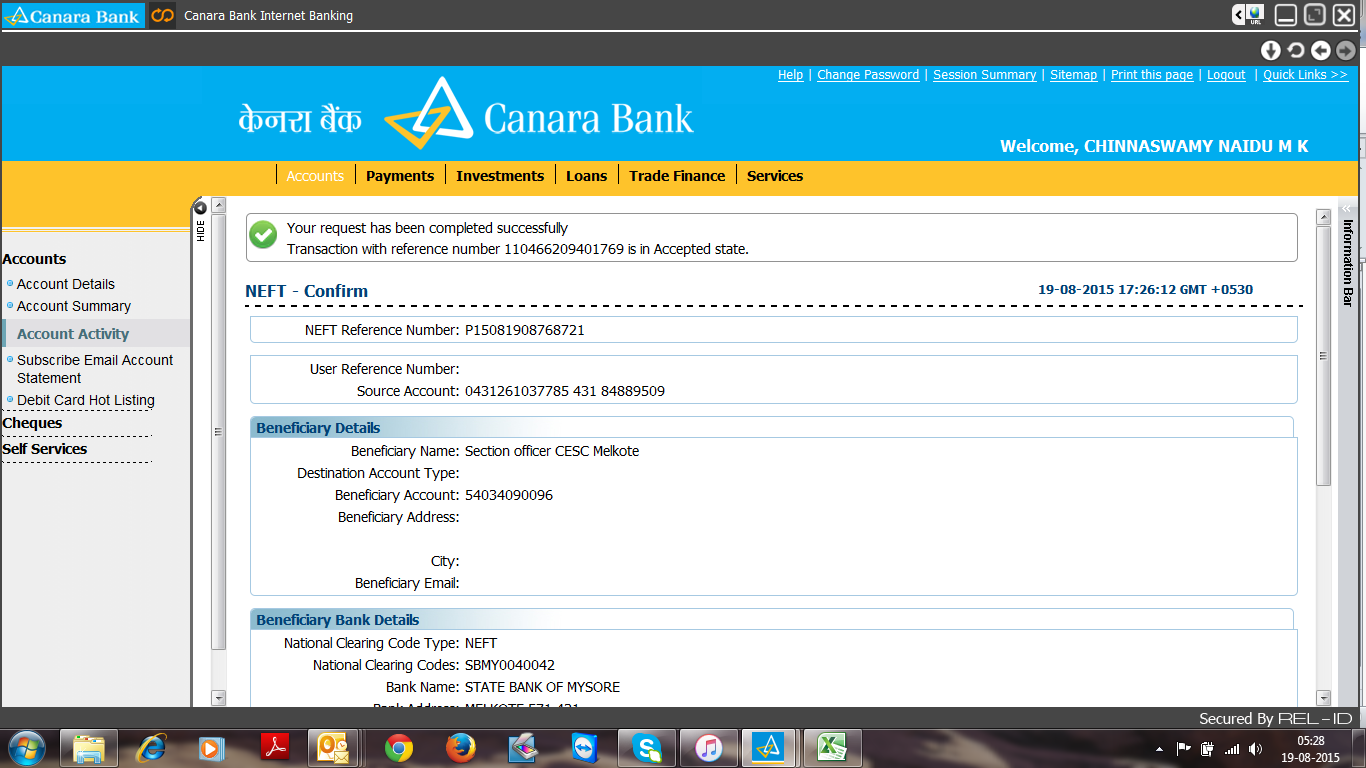Image resolution: width=1366 pixels, height=768 pixels.
Task: Open the Windows Start menu
Action: tap(26, 747)
